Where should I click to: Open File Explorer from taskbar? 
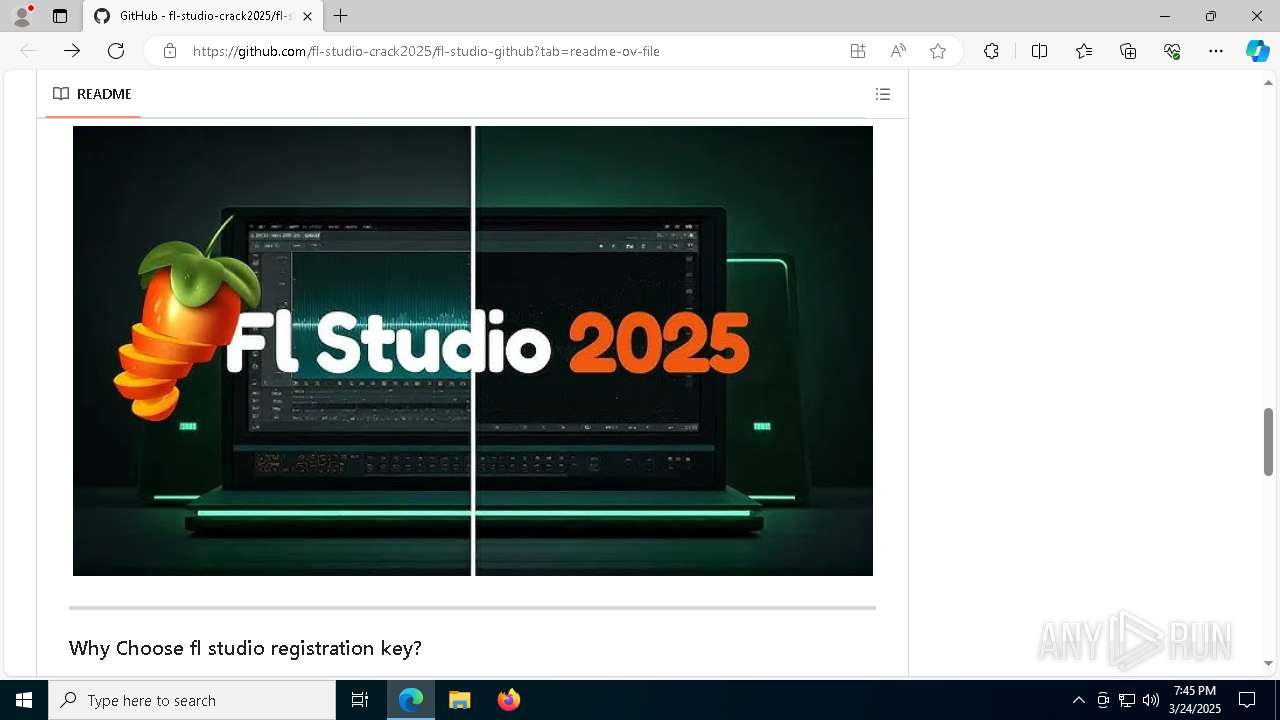(x=459, y=700)
